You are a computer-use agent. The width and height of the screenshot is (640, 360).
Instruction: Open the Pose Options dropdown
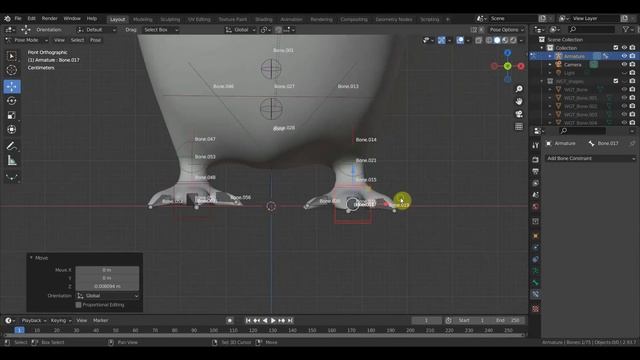pyautogui.click(x=507, y=30)
